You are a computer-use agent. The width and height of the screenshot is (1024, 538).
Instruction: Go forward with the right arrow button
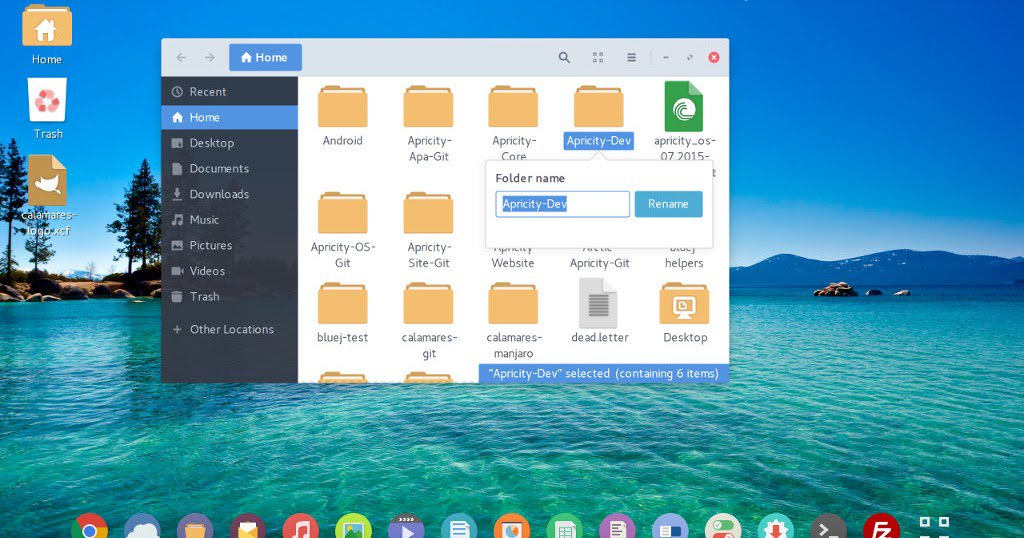(210, 57)
